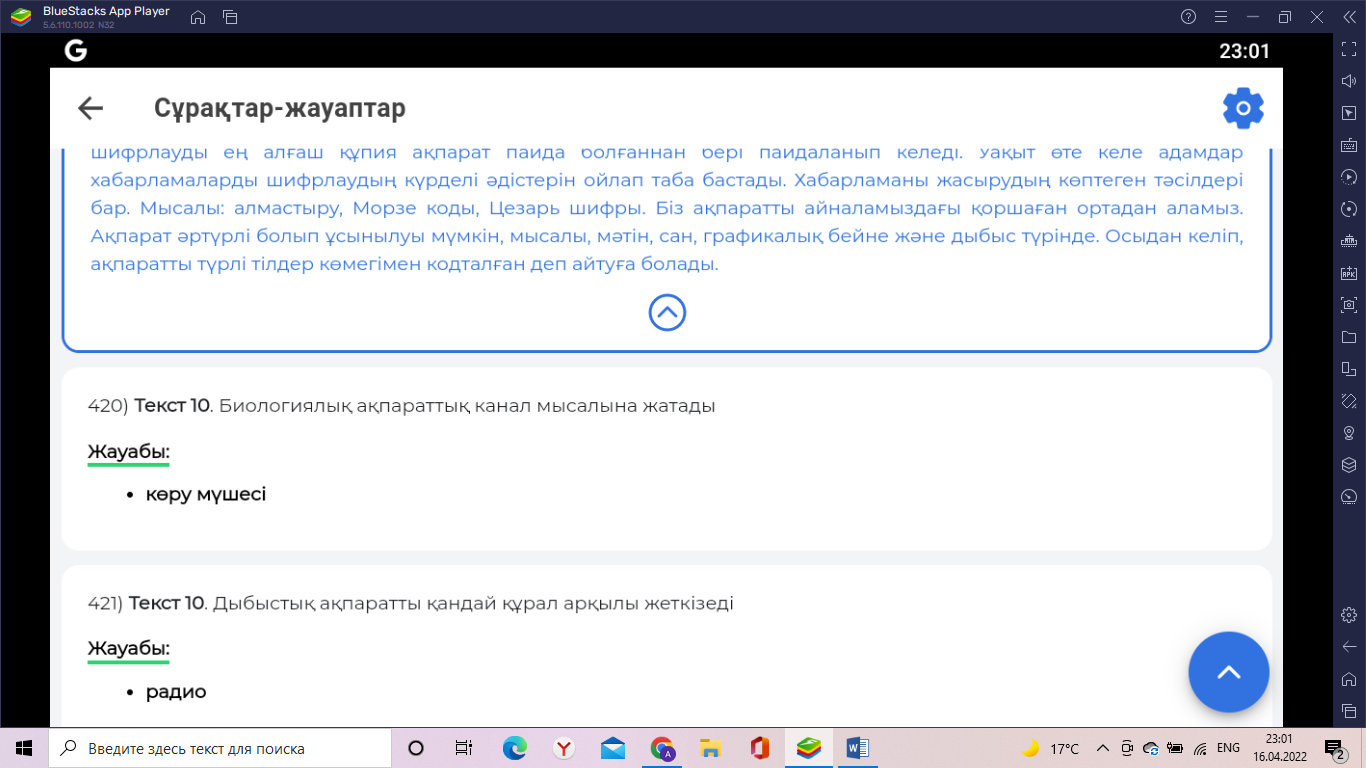Select answer text "радио"
The height and width of the screenshot is (768, 1366).
[x=176, y=692]
